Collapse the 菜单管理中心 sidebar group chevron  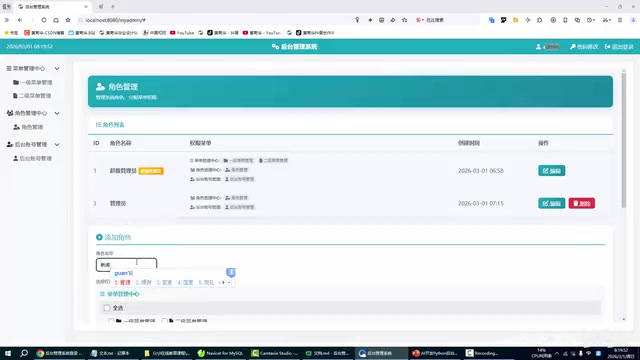[x=57, y=69]
